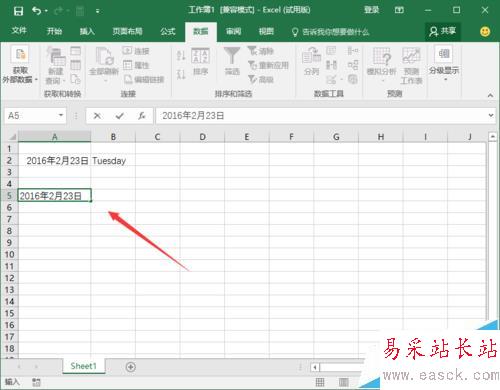The width and height of the screenshot is (500, 390).
Task: Click the Relationships icon
Action: 353,65
